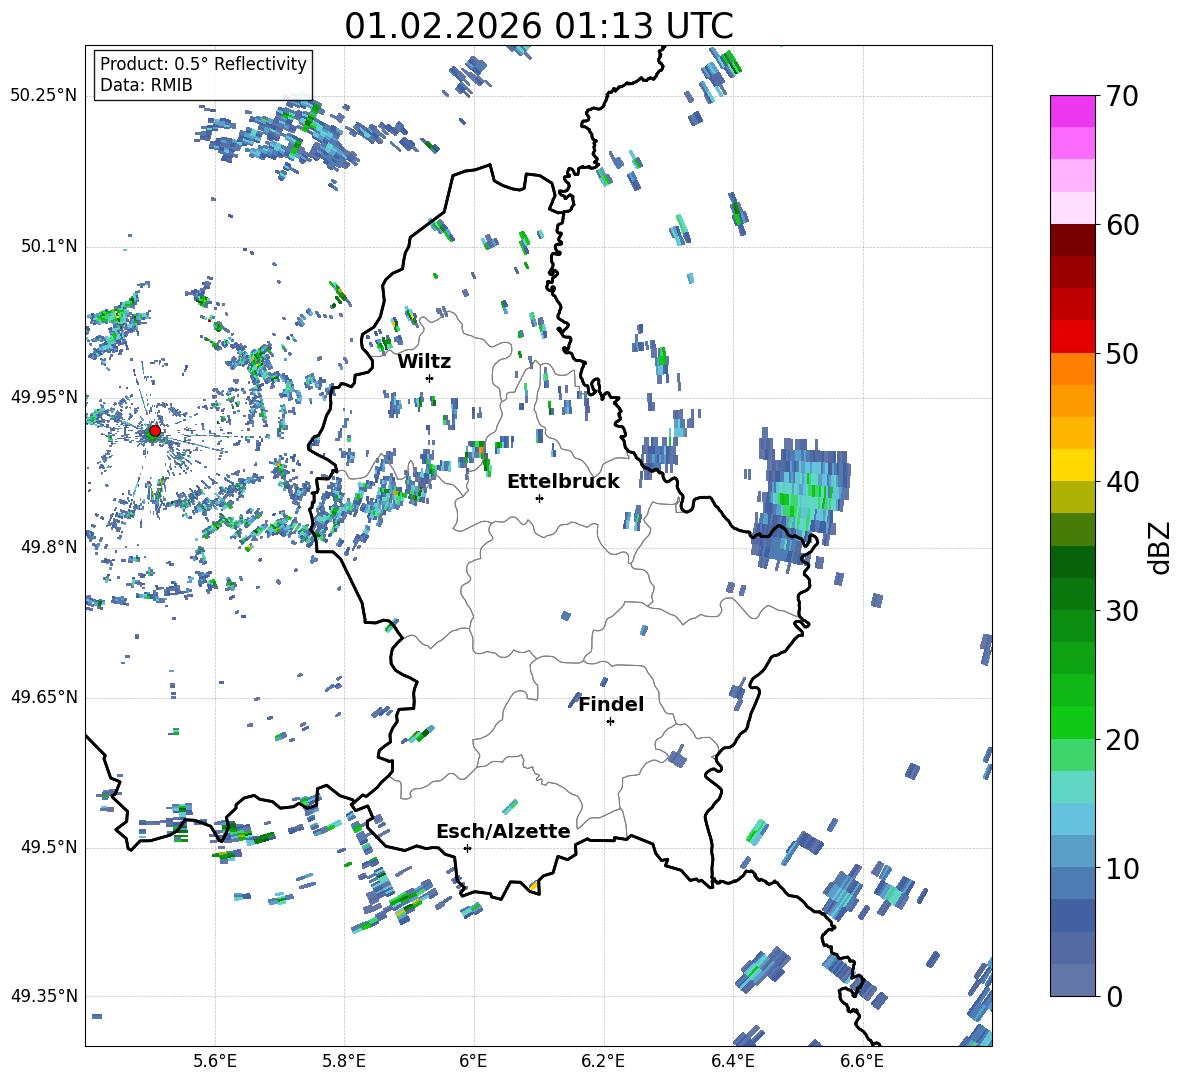The height and width of the screenshot is (1081, 1184).
Task: Click the Findel town label
Action: point(611,704)
